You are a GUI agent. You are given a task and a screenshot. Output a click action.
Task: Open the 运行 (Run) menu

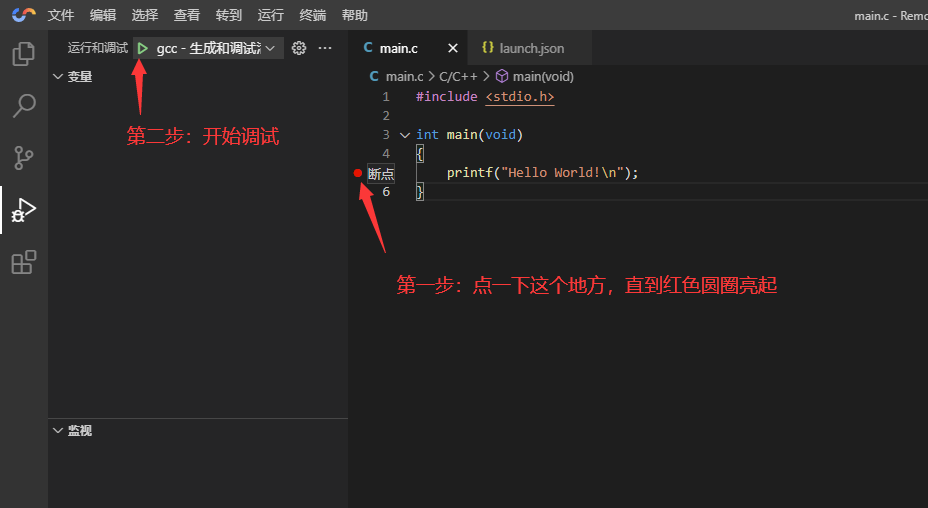click(270, 15)
